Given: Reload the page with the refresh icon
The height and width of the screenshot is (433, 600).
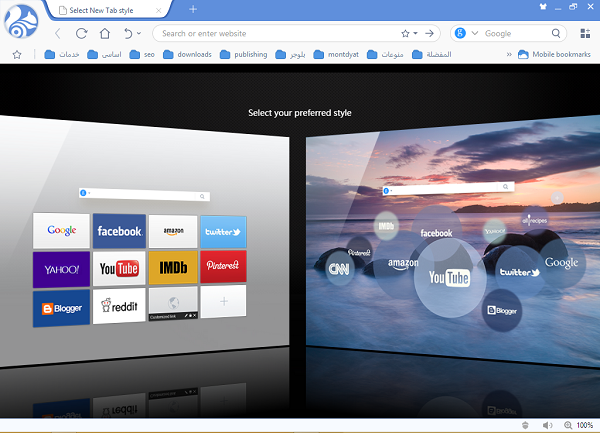Looking at the screenshot, I should pos(82,34).
